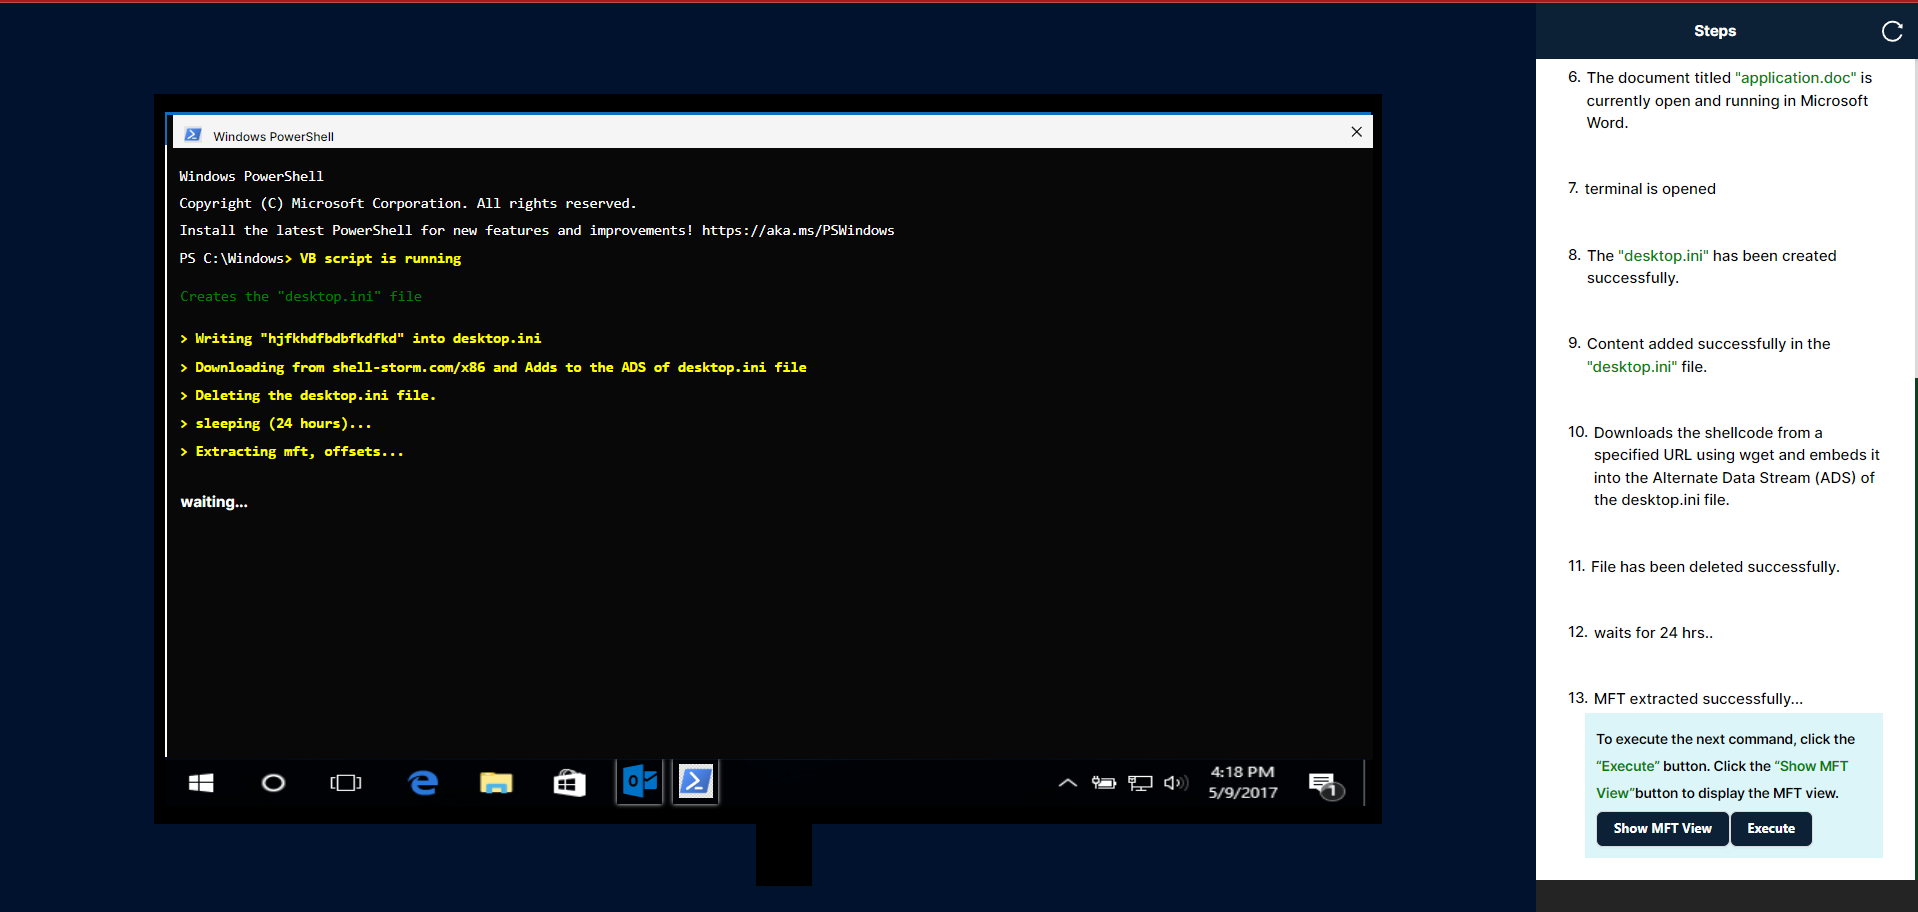This screenshot has width=1918, height=912.
Task: Open Task View on the taskbar
Action: click(x=346, y=783)
